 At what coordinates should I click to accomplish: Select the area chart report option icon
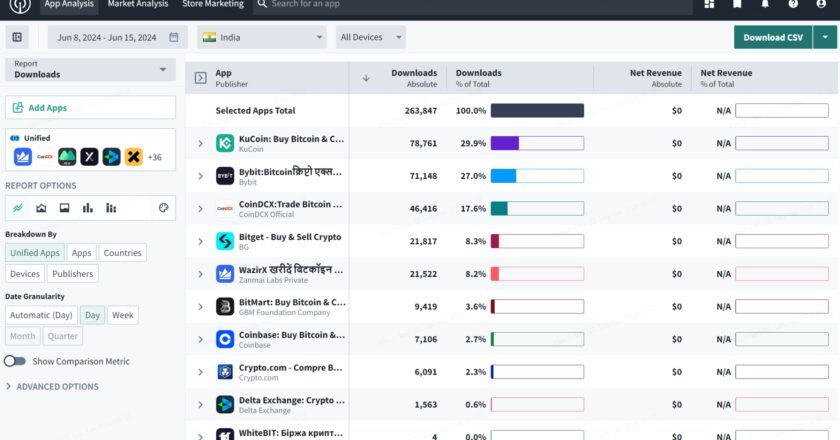(41, 208)
